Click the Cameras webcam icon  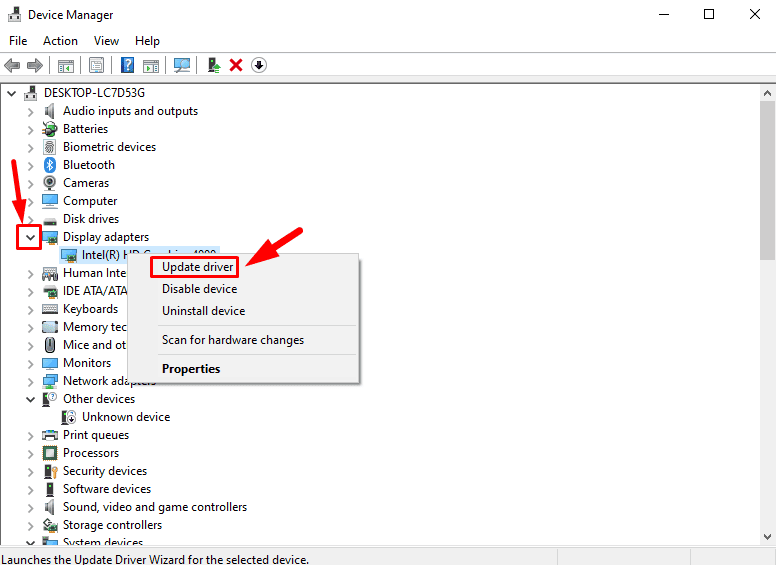click(x=49, y=183)
